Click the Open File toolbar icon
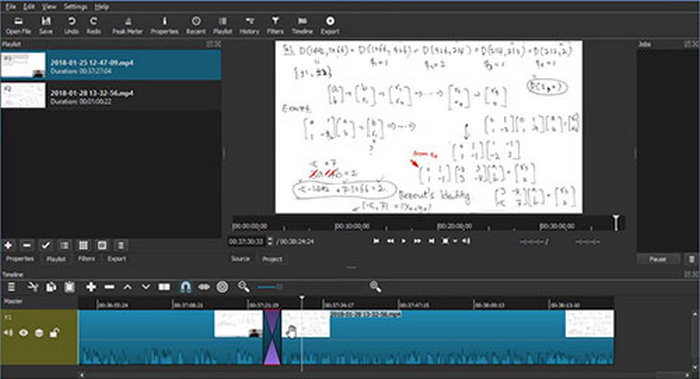 [x=18, y=25]
